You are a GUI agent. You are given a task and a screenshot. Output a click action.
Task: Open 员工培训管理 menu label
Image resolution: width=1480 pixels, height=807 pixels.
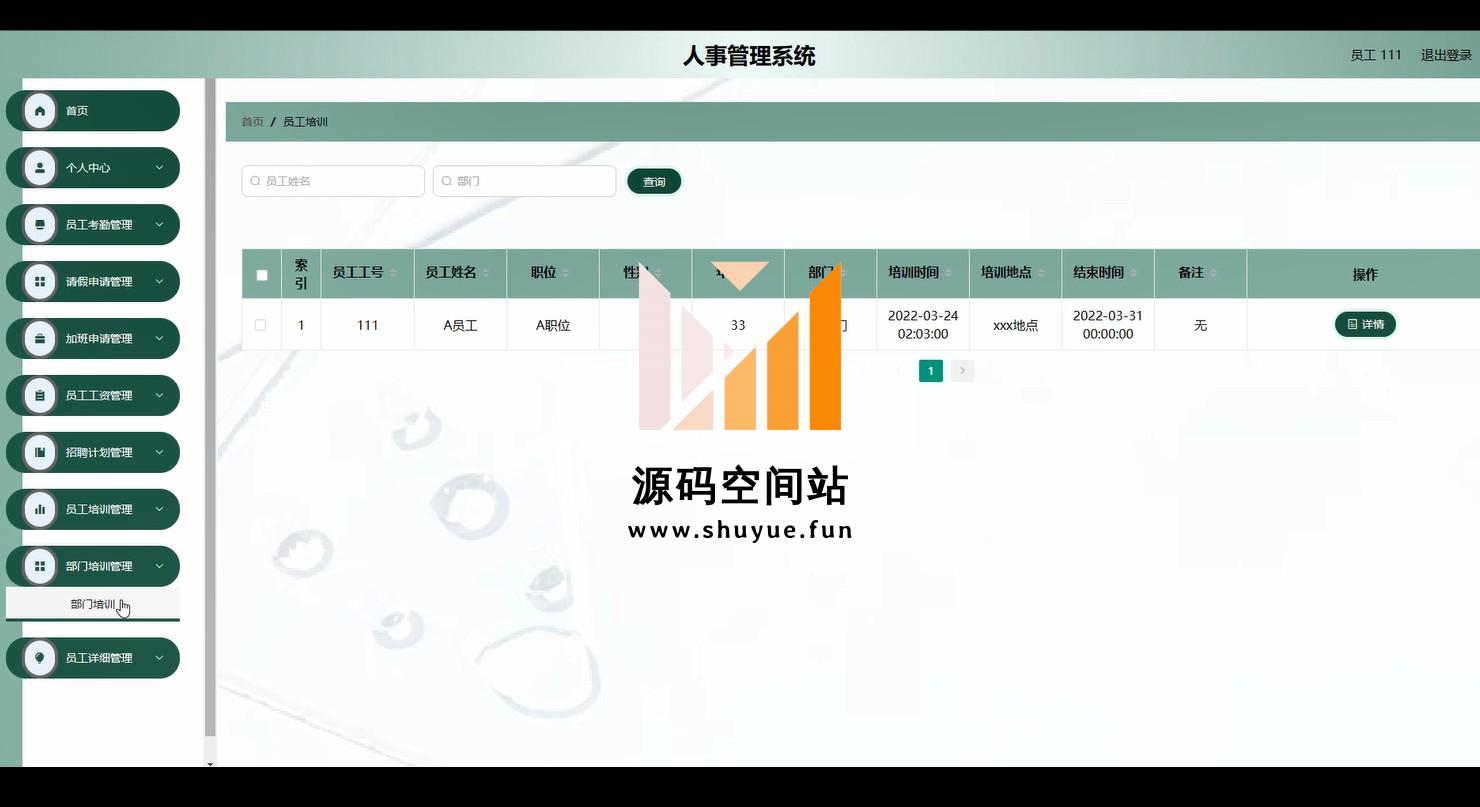(99, 510)
